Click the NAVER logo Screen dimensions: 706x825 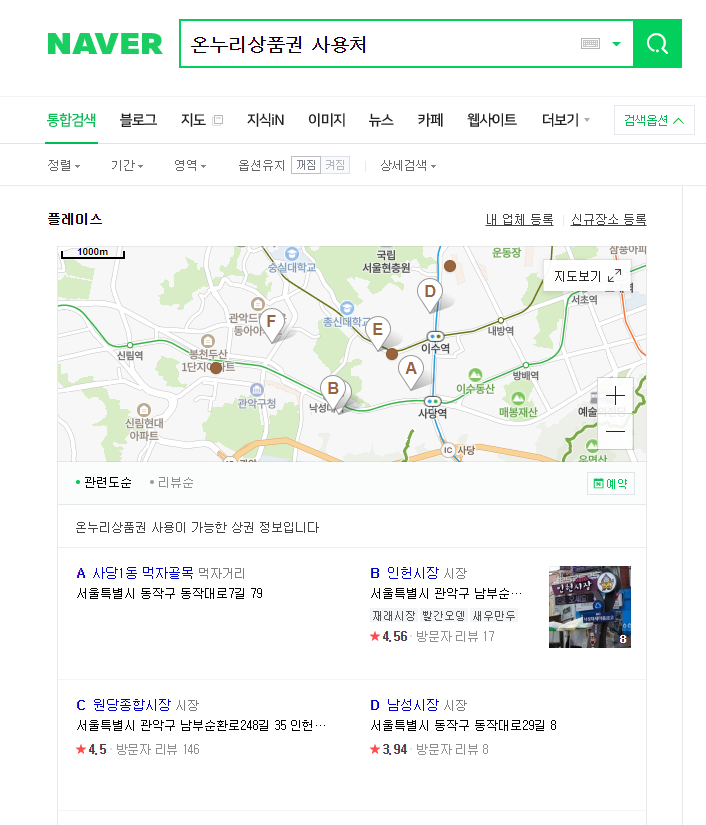[105, 44]
